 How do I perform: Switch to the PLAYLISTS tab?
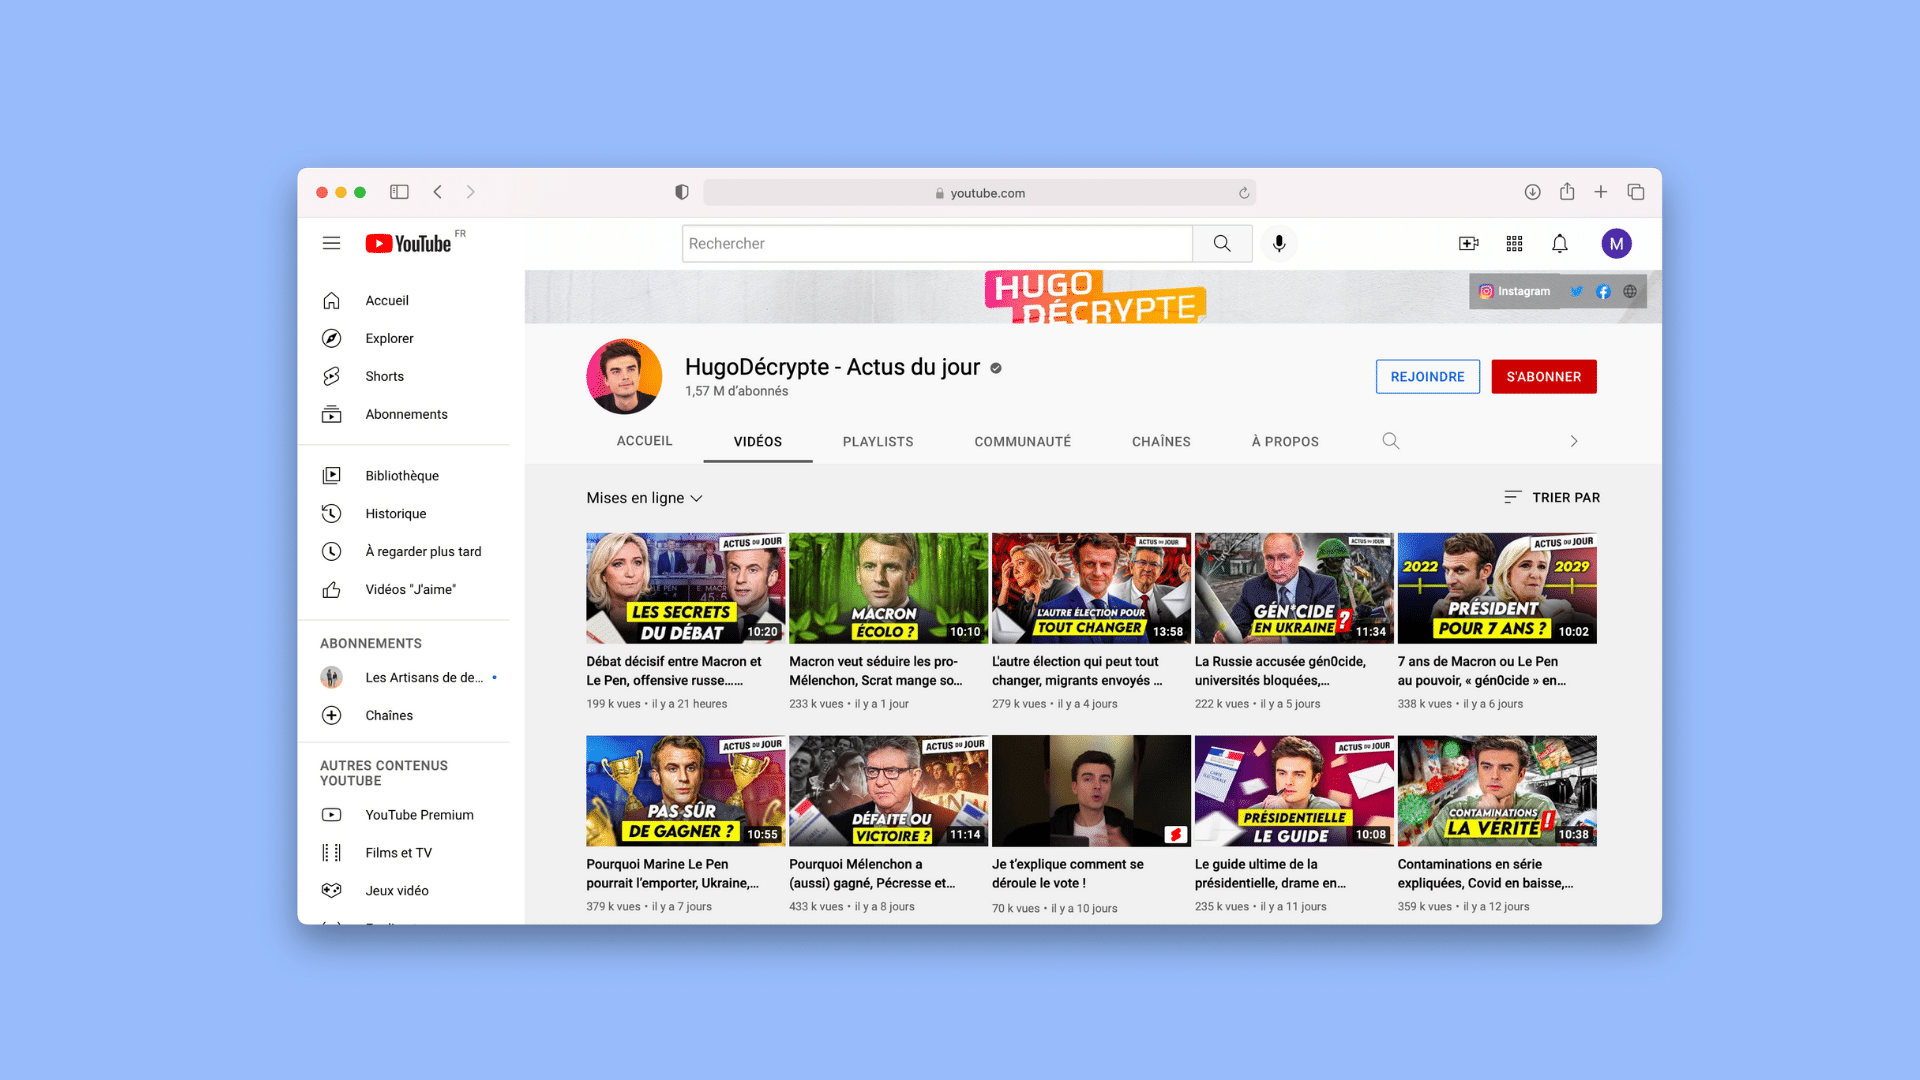878,441
